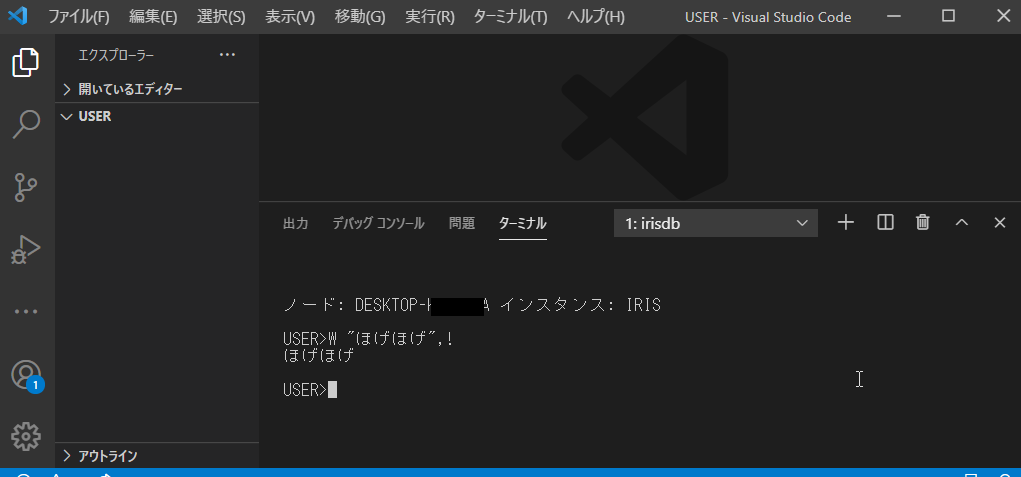Open the irisdb terminal selector dropdown
The height and width of the screenshot is (477, 1021).
pos(716,223)
